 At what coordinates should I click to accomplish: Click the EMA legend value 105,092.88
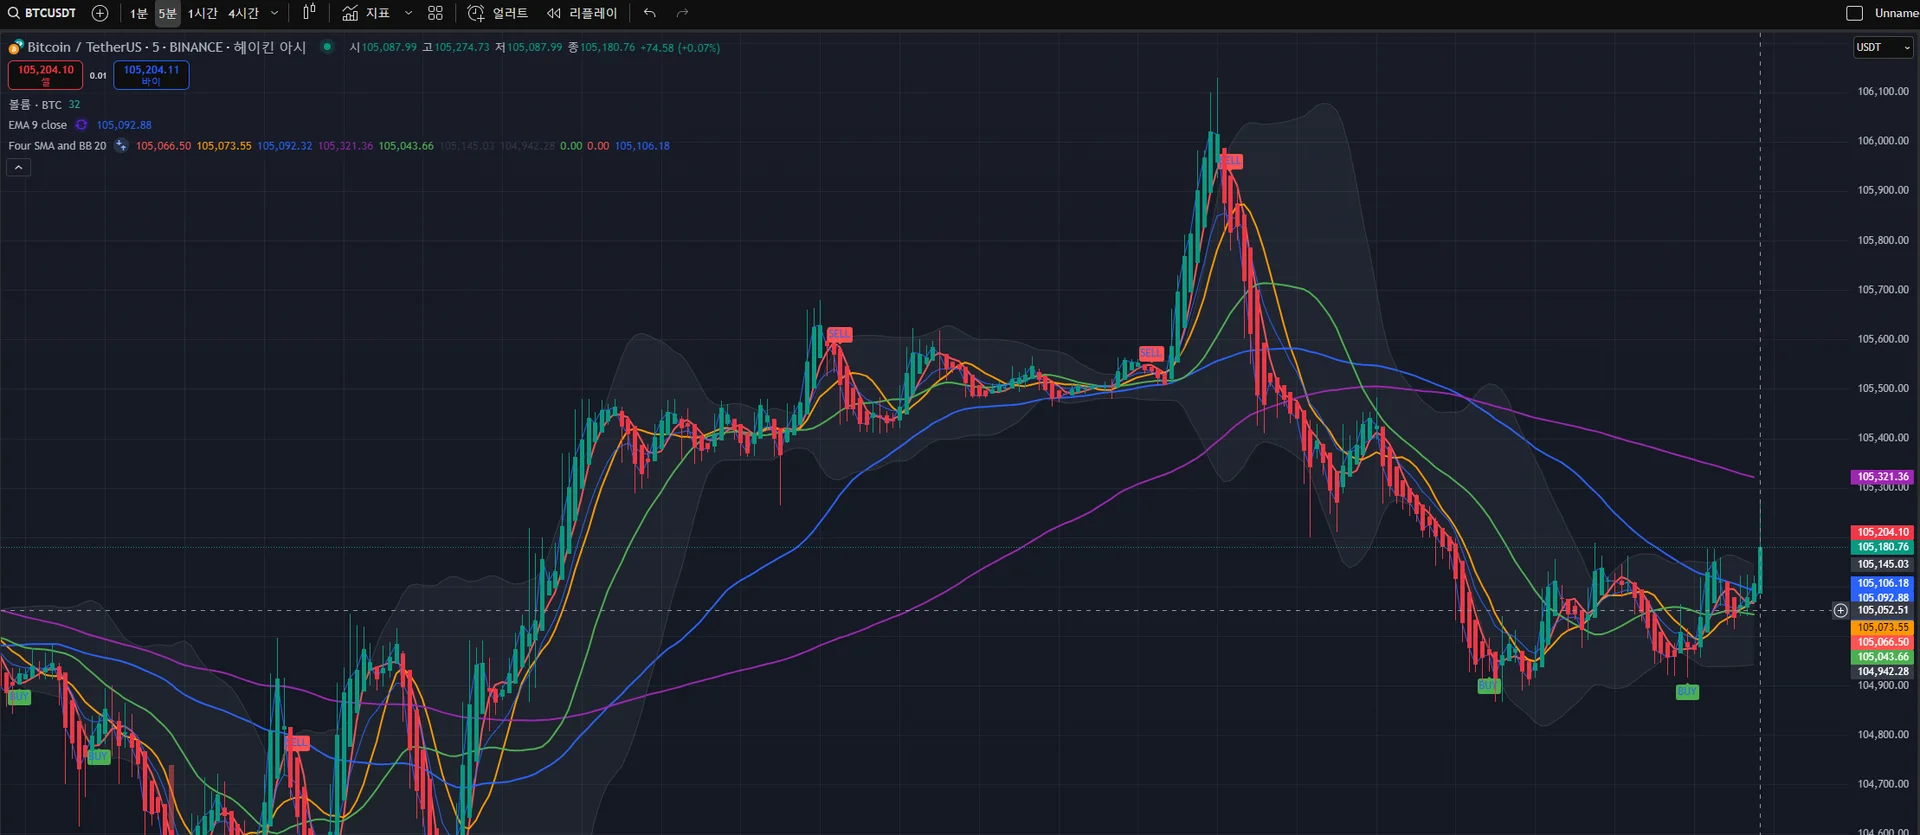tap(124, 125)
